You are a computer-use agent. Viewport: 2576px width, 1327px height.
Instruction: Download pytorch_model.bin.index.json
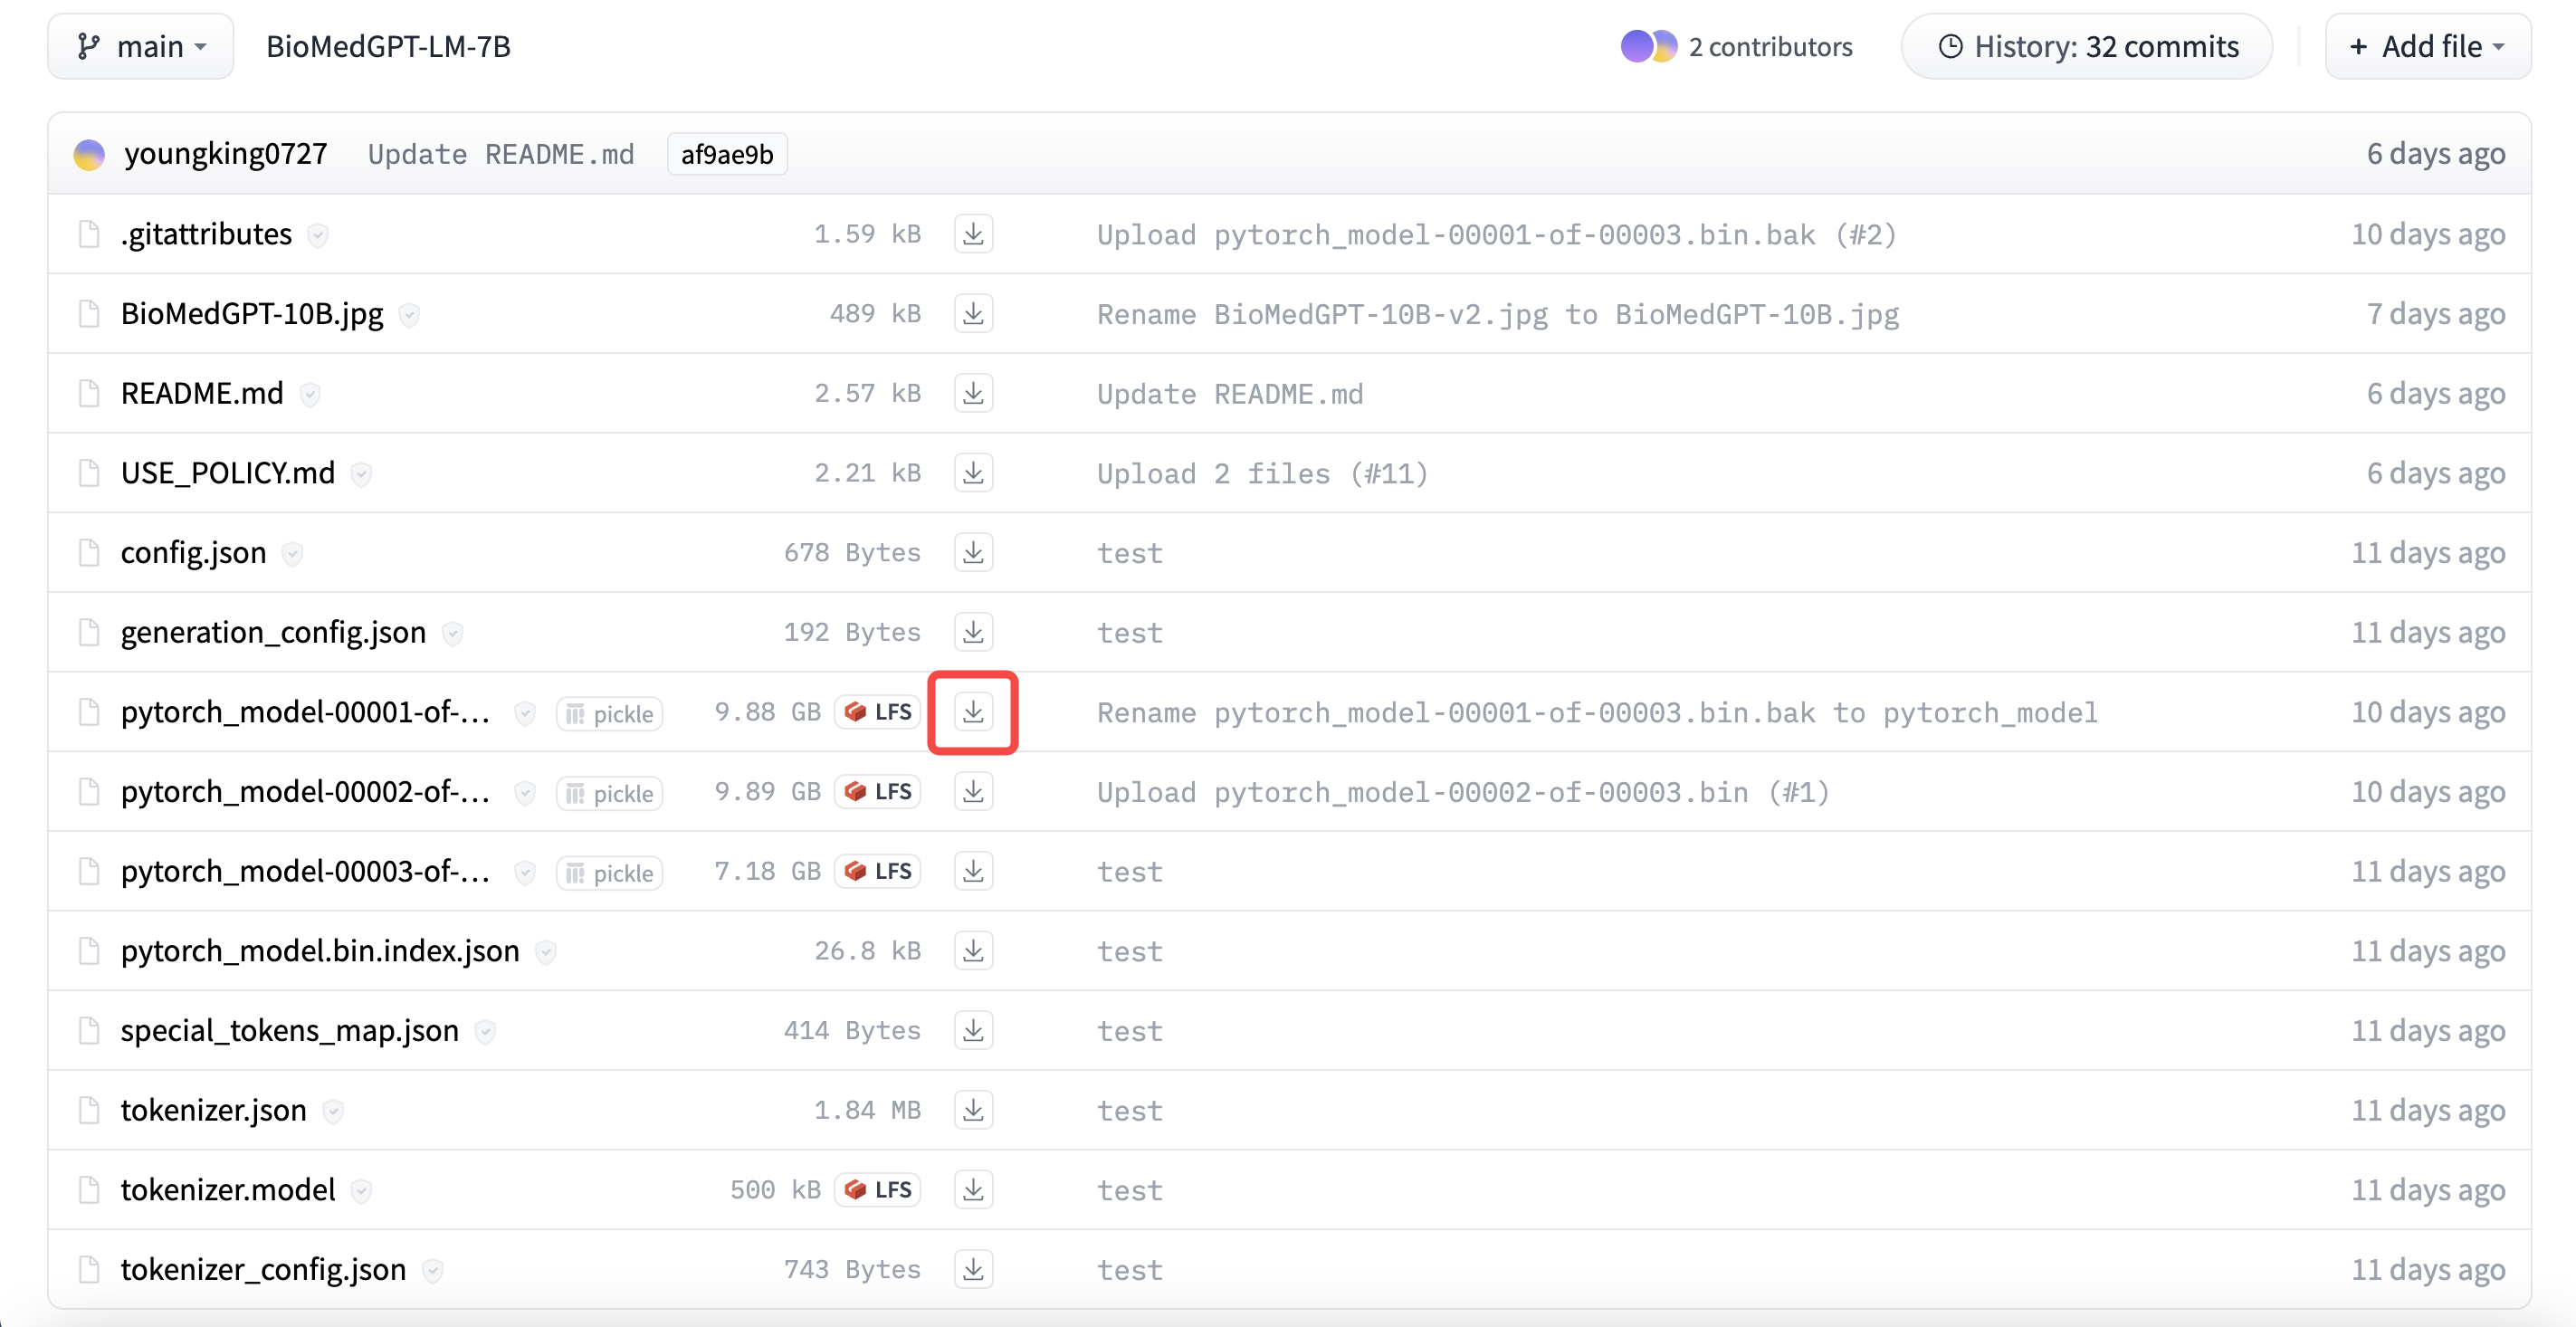point(973,951)
